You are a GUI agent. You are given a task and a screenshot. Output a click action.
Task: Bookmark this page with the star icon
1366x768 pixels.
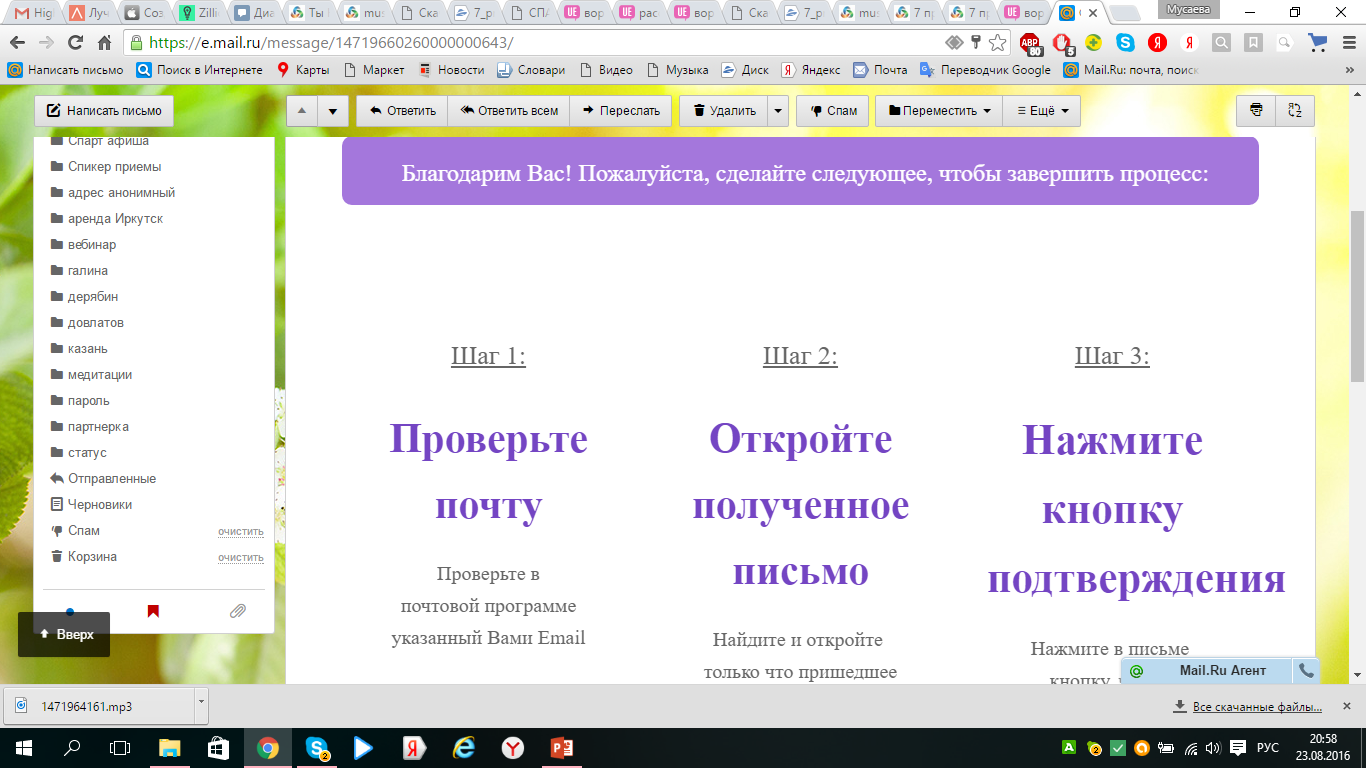(x=997, y=43)
